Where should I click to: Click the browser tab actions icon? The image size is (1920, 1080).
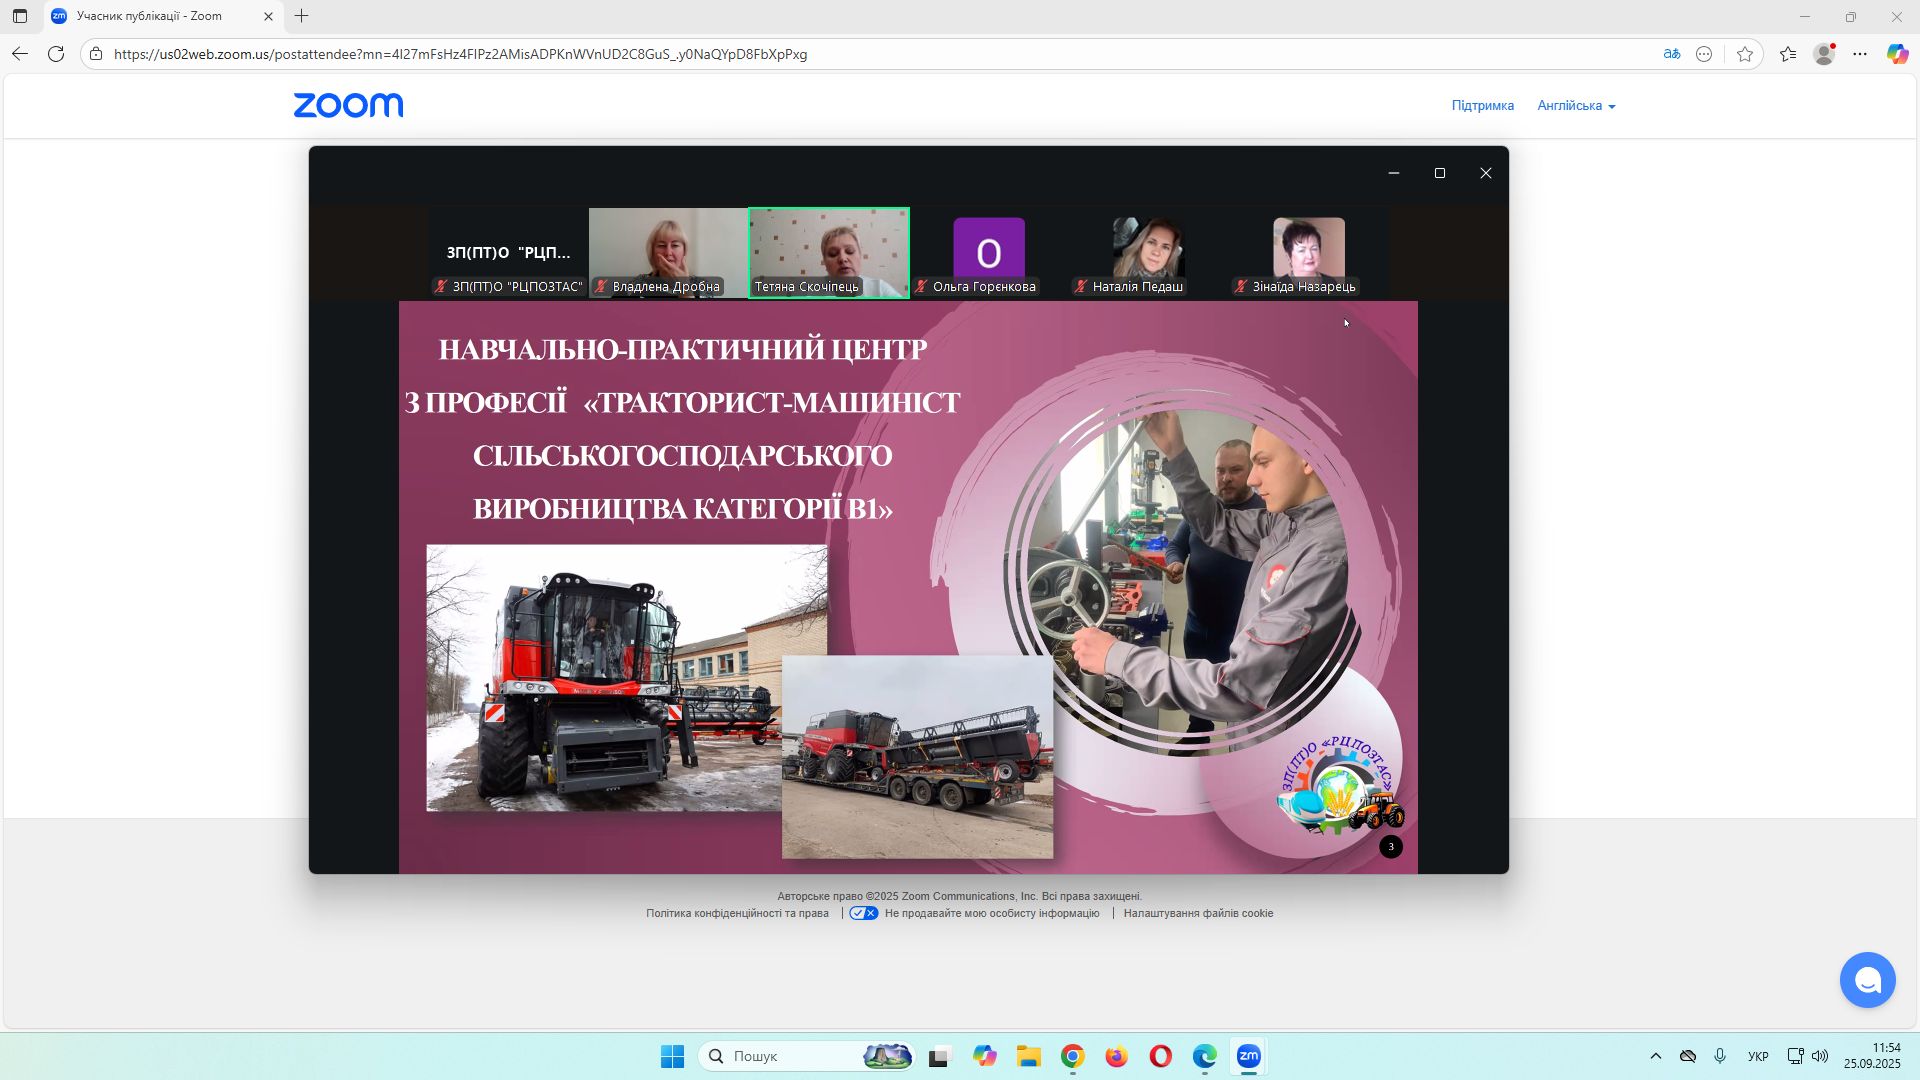coord(20,16)
